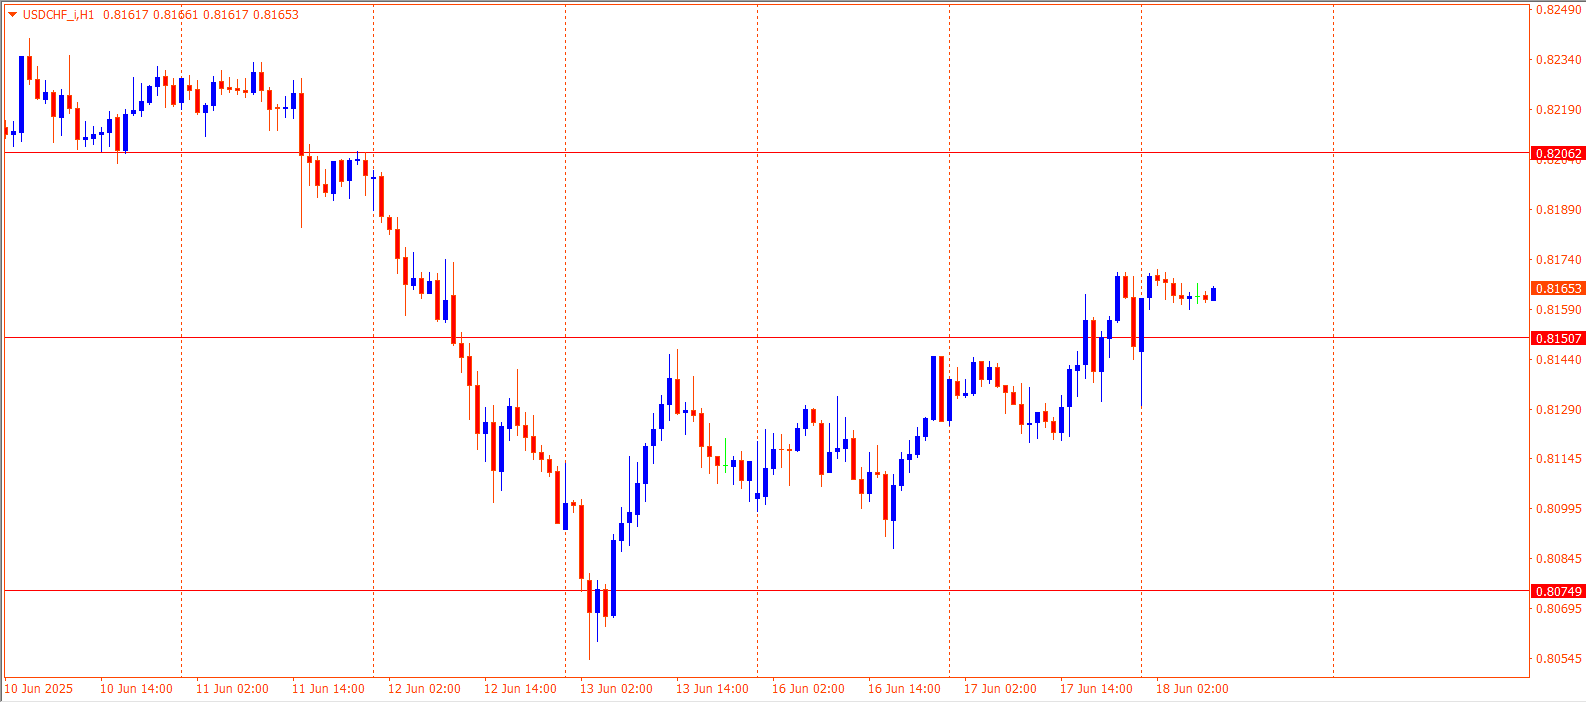Click the 13 Jun 14:00 time label
The height and width of the screenshot is (703, 1586).
click(x=712, y=689)
